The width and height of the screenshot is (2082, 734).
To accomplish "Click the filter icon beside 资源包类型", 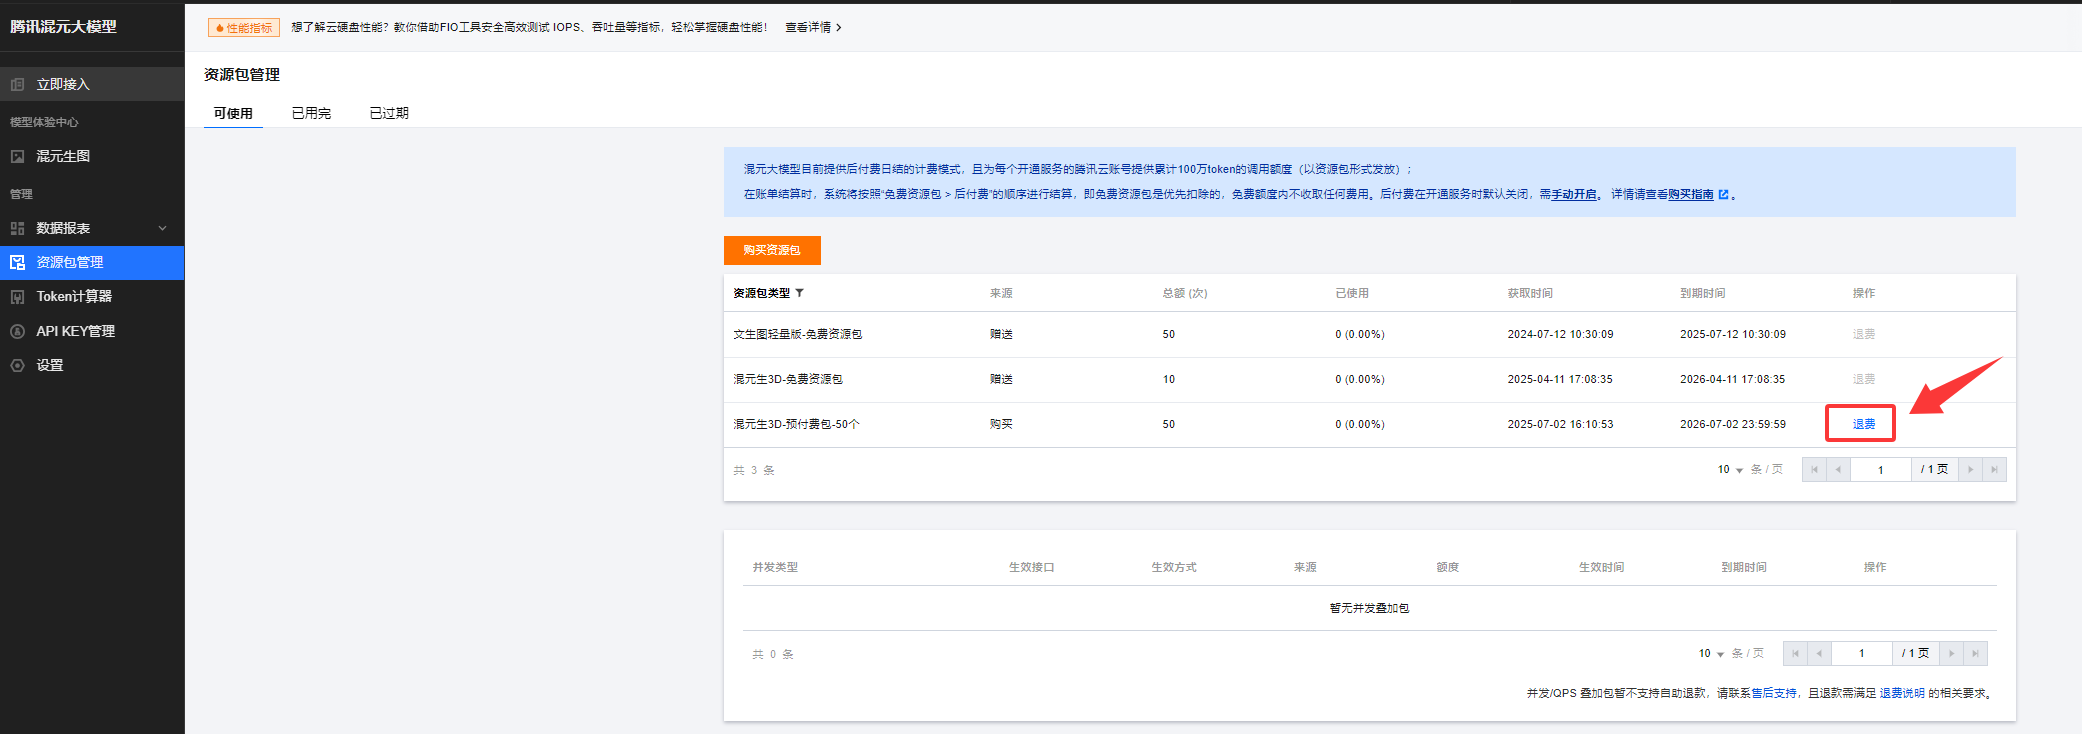I will (x=800, y=293).
